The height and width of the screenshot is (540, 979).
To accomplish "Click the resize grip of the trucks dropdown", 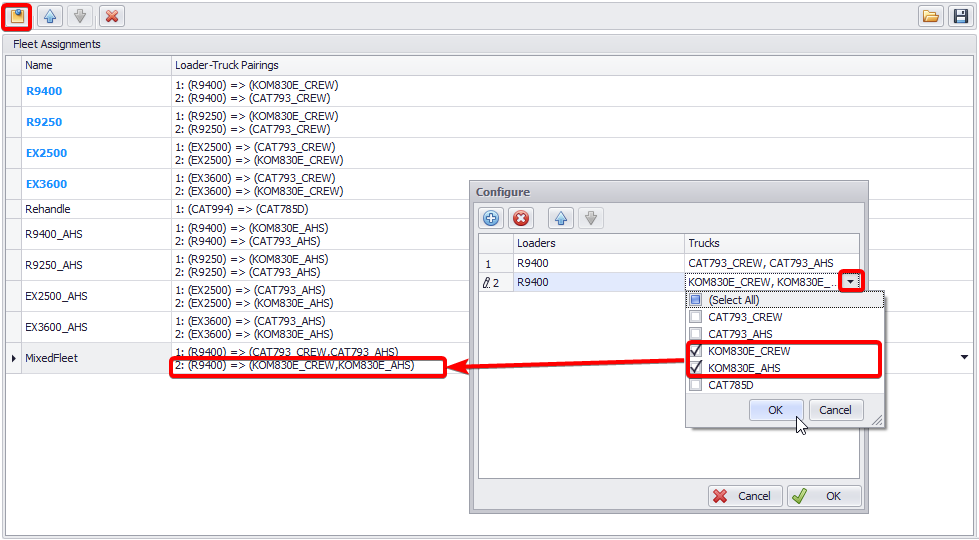I will [x=877, y=421].
